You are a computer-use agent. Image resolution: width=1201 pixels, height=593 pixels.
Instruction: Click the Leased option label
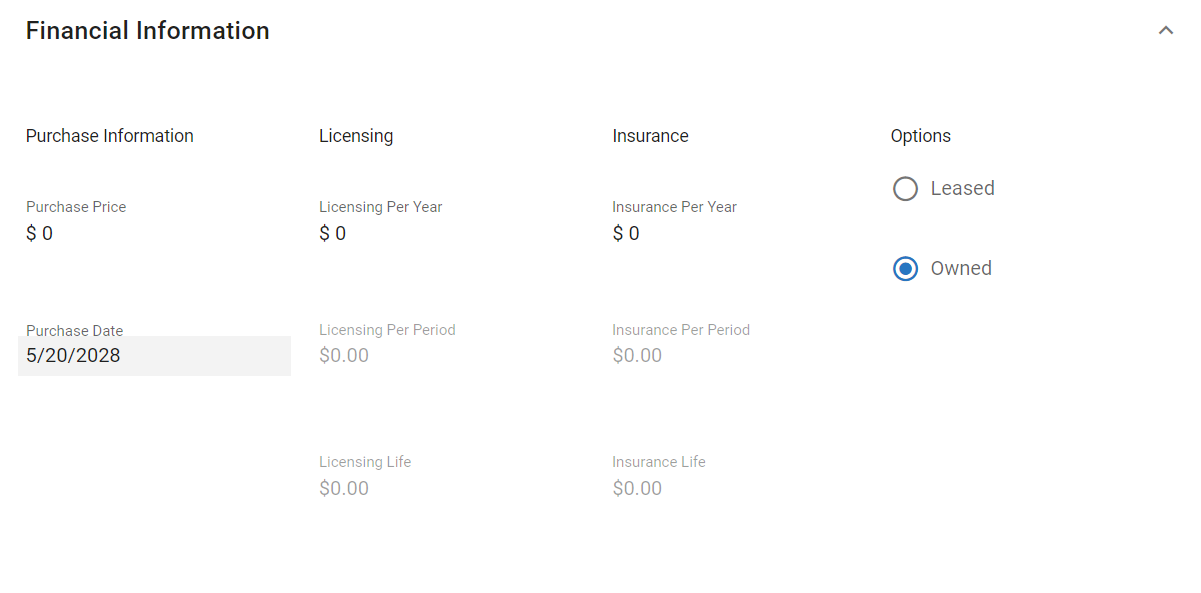(962, 189)
